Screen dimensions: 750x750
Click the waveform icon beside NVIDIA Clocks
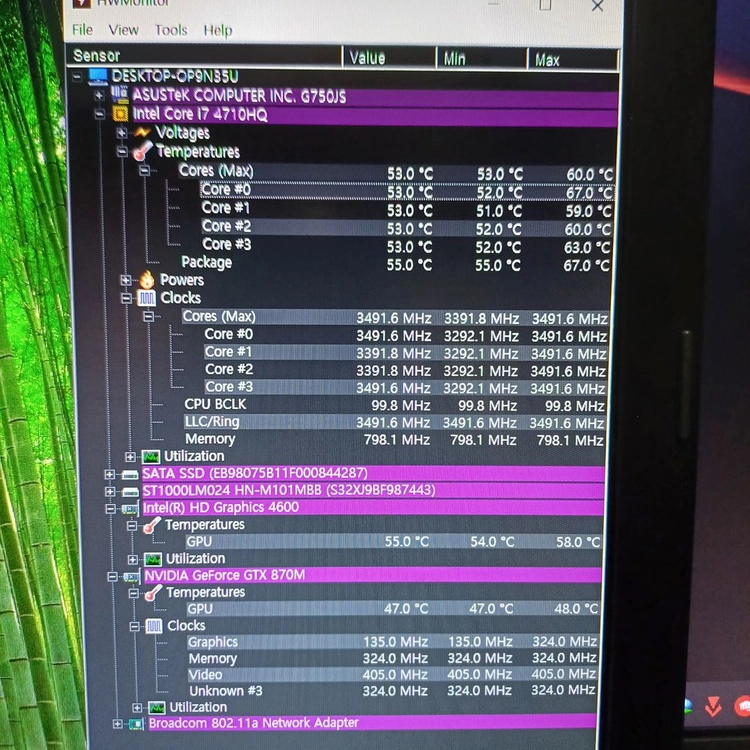[154, 626]
